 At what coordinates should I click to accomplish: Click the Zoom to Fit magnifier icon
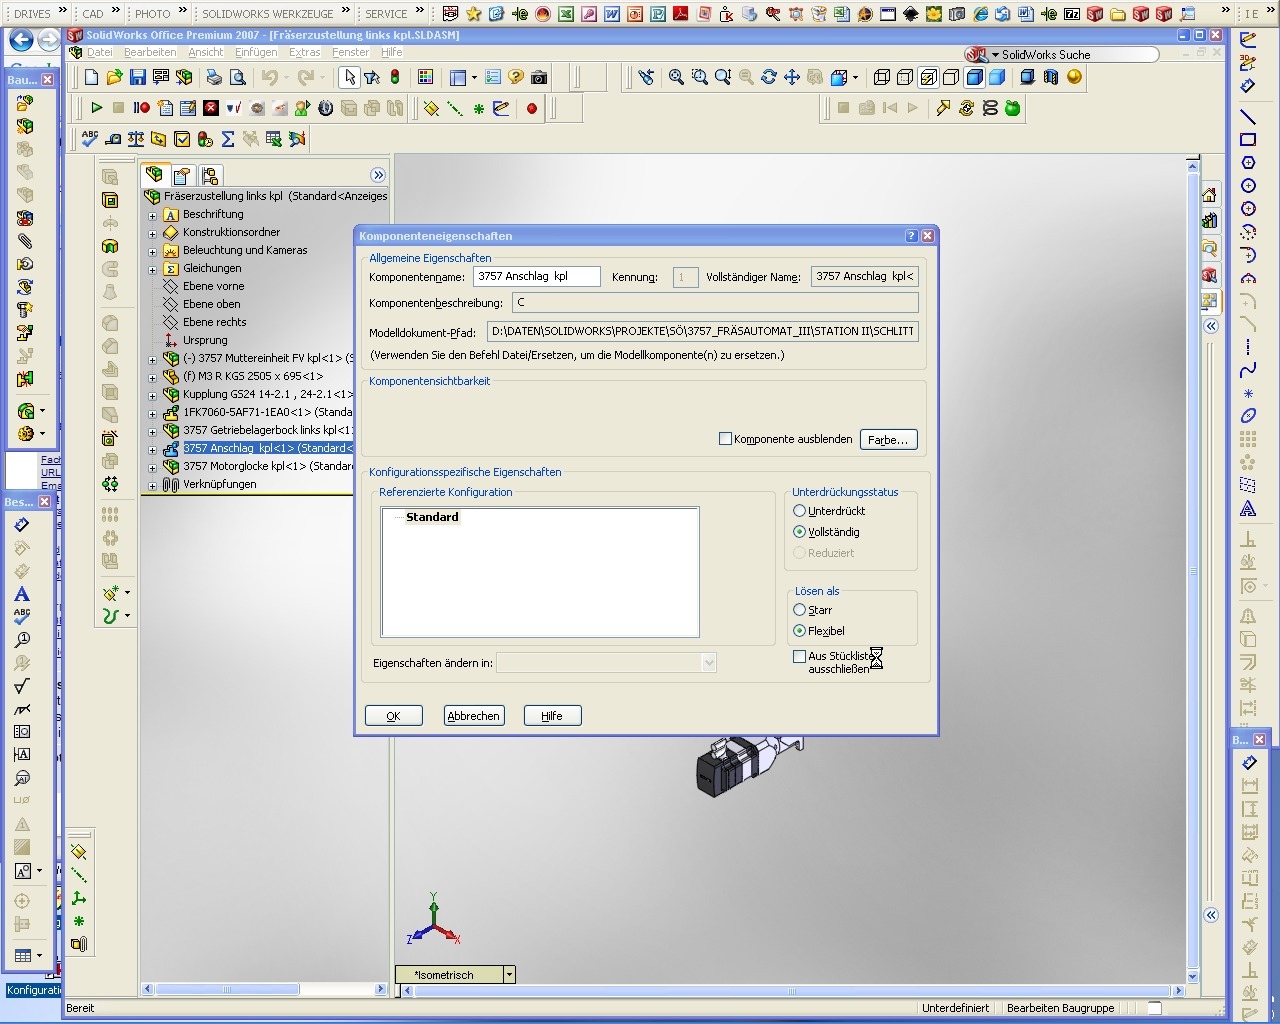[x=676, y=77]
